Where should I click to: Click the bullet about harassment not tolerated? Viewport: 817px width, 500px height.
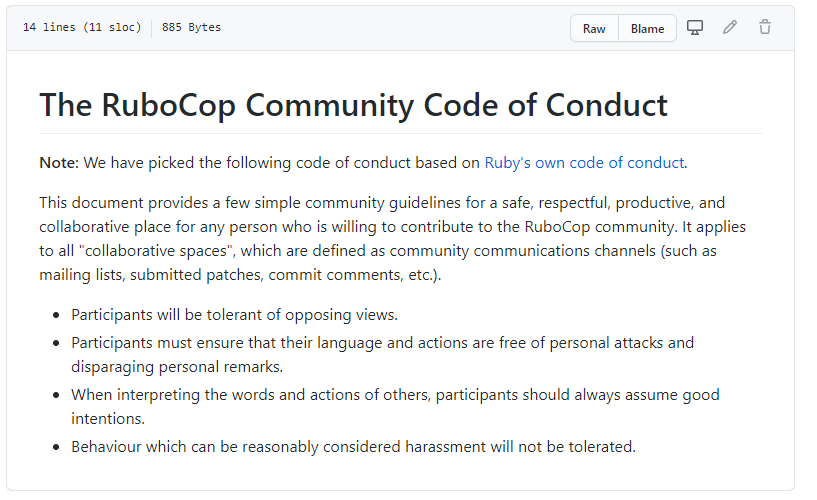(x=353, y=446)
